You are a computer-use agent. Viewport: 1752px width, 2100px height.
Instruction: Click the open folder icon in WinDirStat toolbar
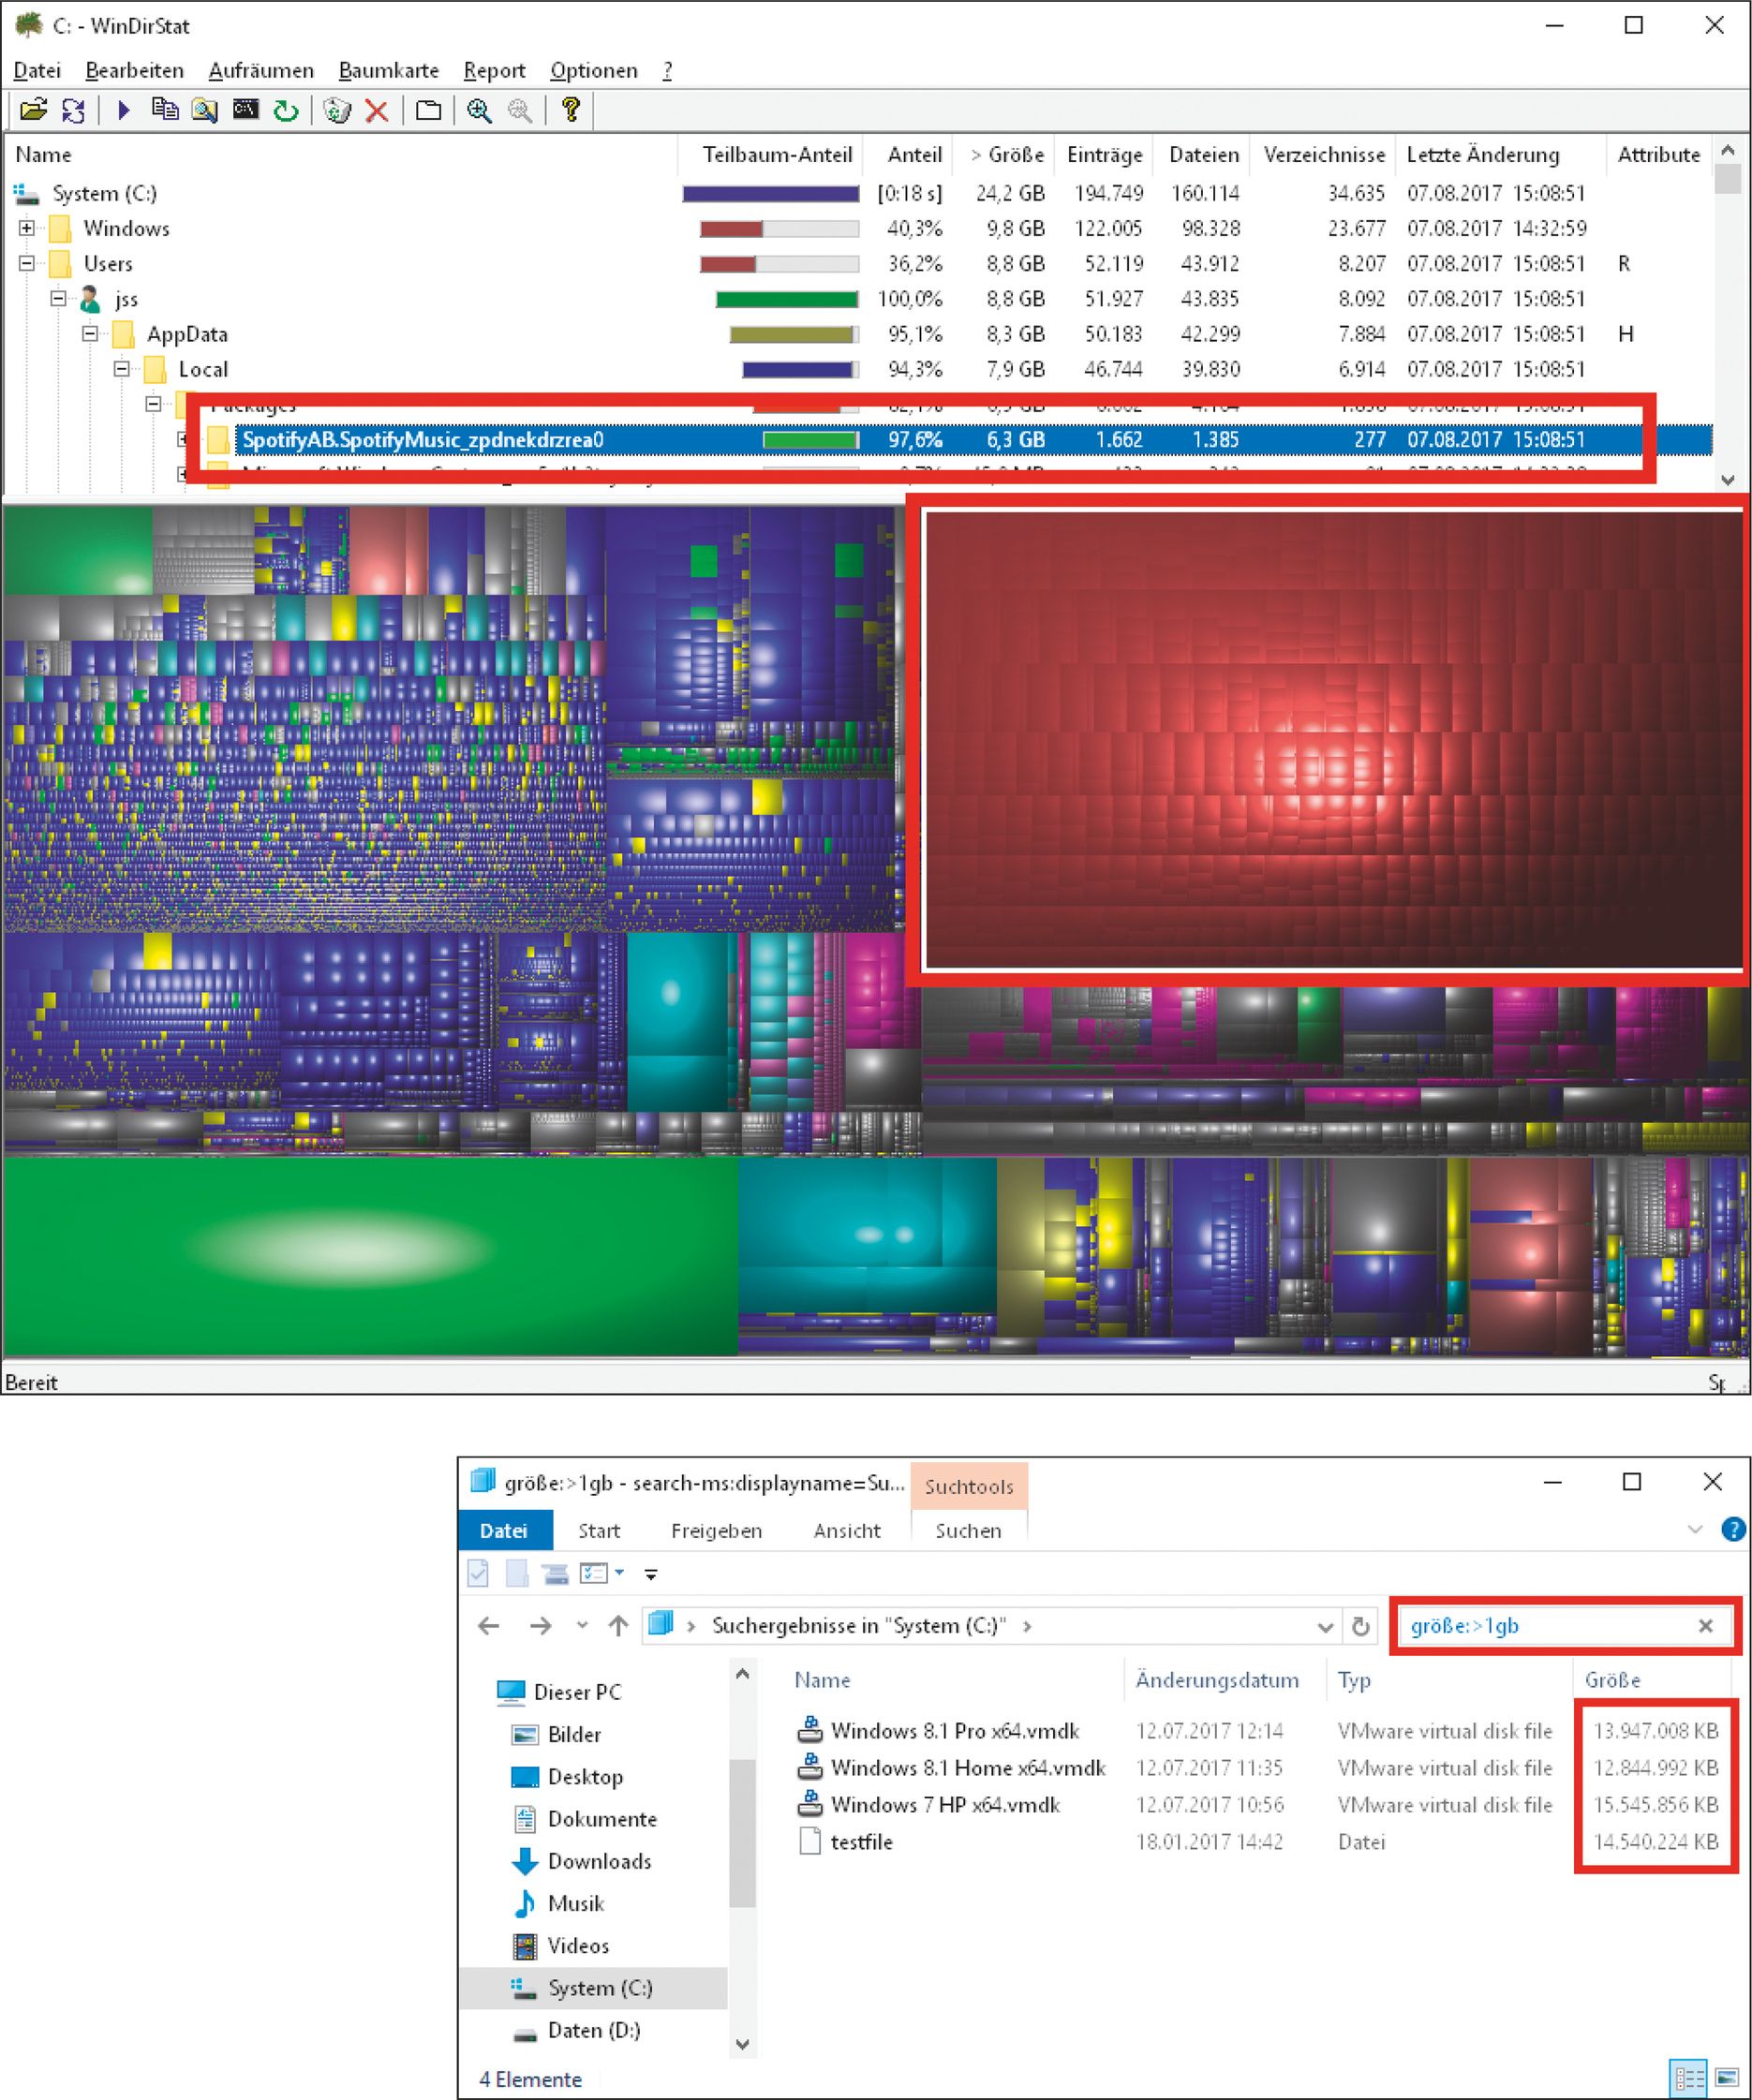[x=33, y=110]
